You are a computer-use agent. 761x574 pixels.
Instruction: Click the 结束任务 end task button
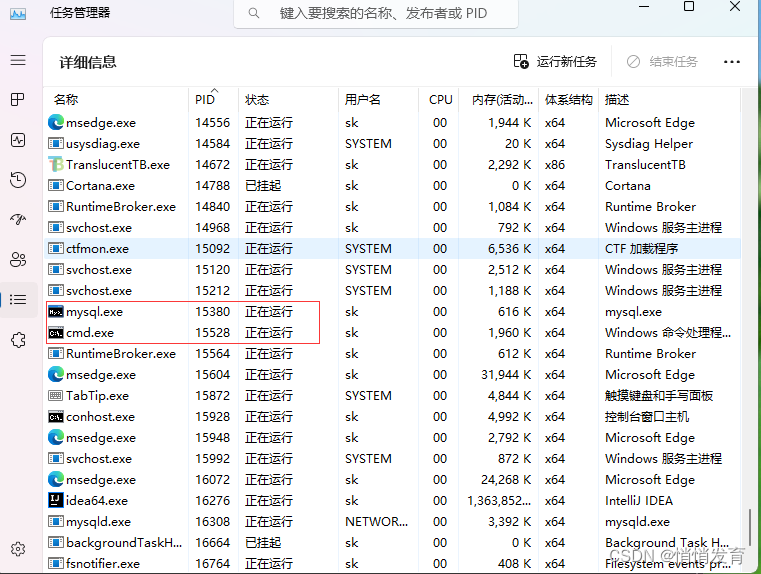tap(662, 62)
